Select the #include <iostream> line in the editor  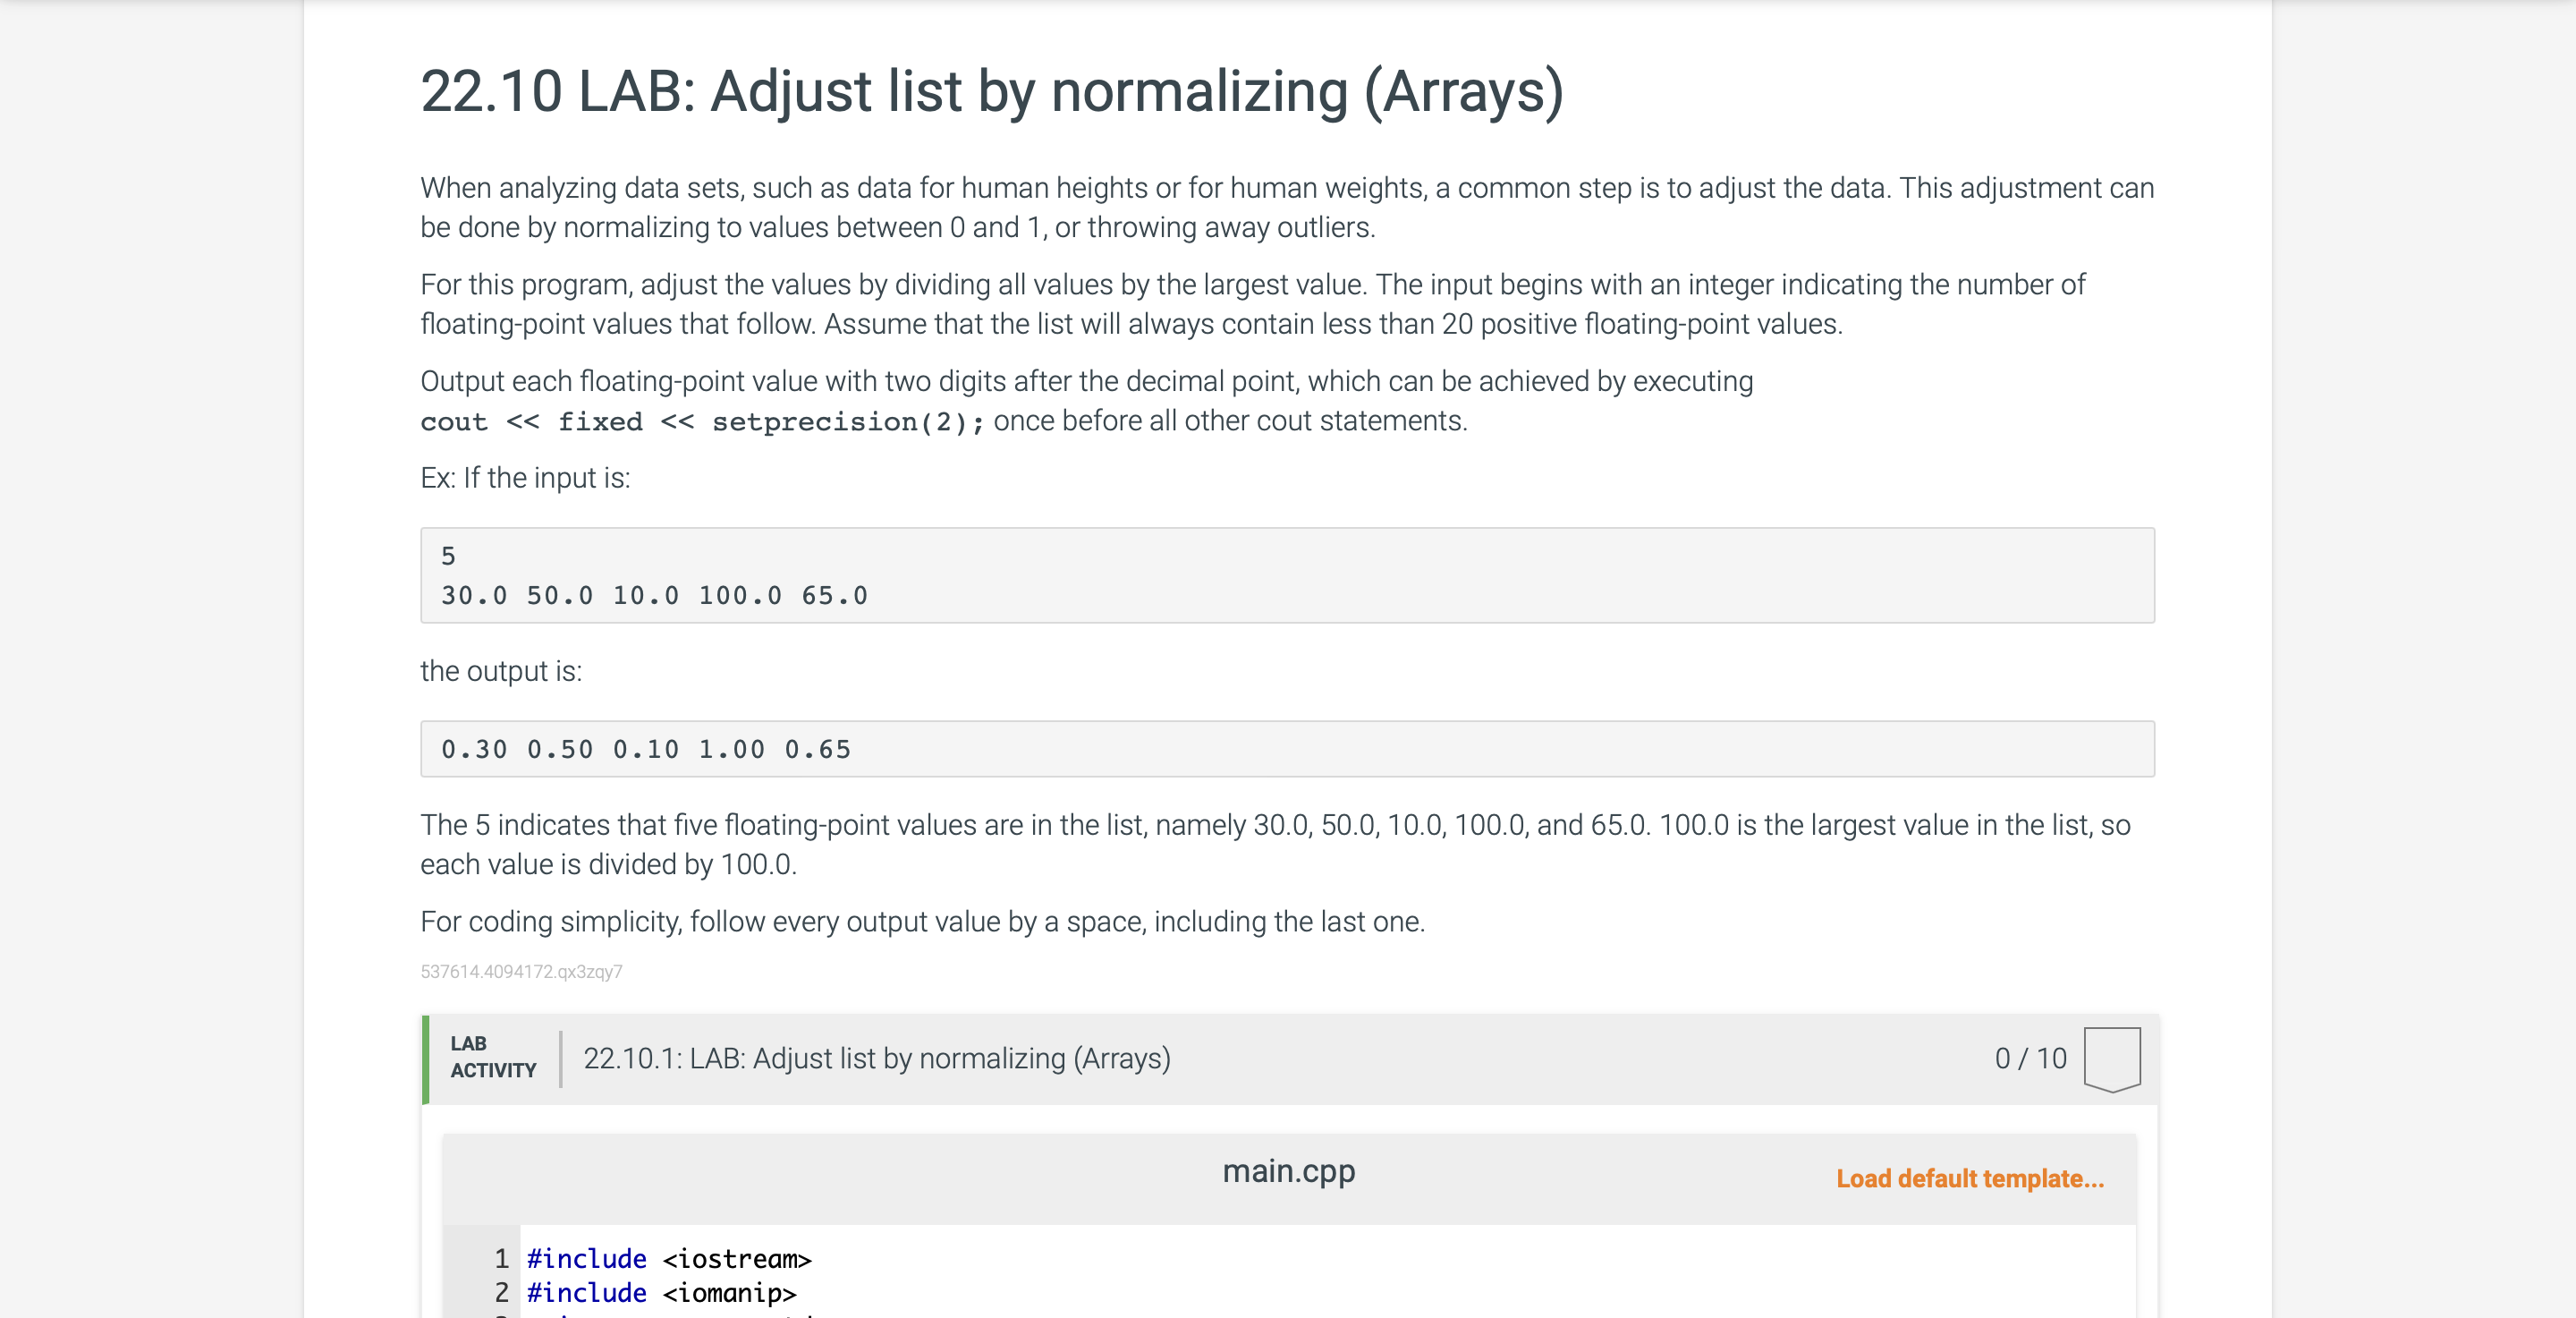pyautogui.click(x=668, y=1258)
